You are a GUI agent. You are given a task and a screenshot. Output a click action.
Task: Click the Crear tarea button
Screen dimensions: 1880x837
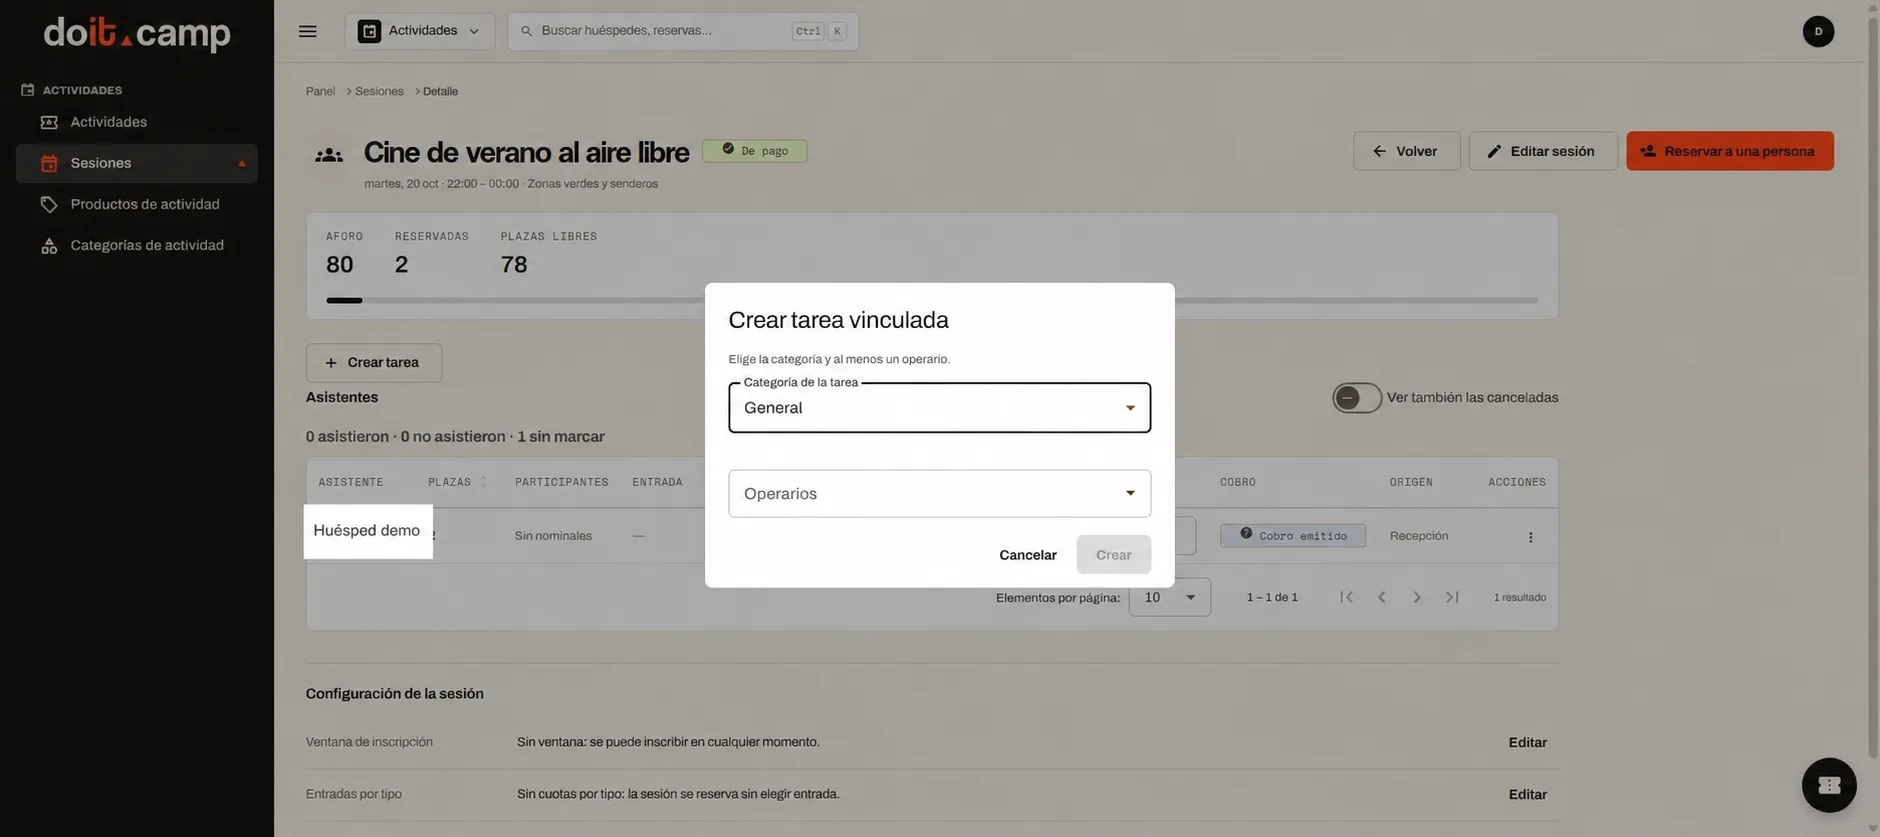coord(374,363)
